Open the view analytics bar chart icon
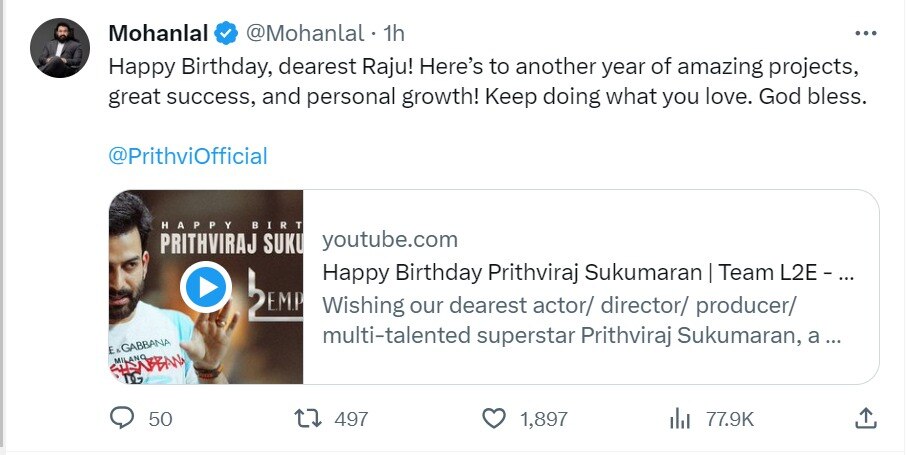This screenshot has height=455, width=906. pyautogui.click(x=680, y=418)
